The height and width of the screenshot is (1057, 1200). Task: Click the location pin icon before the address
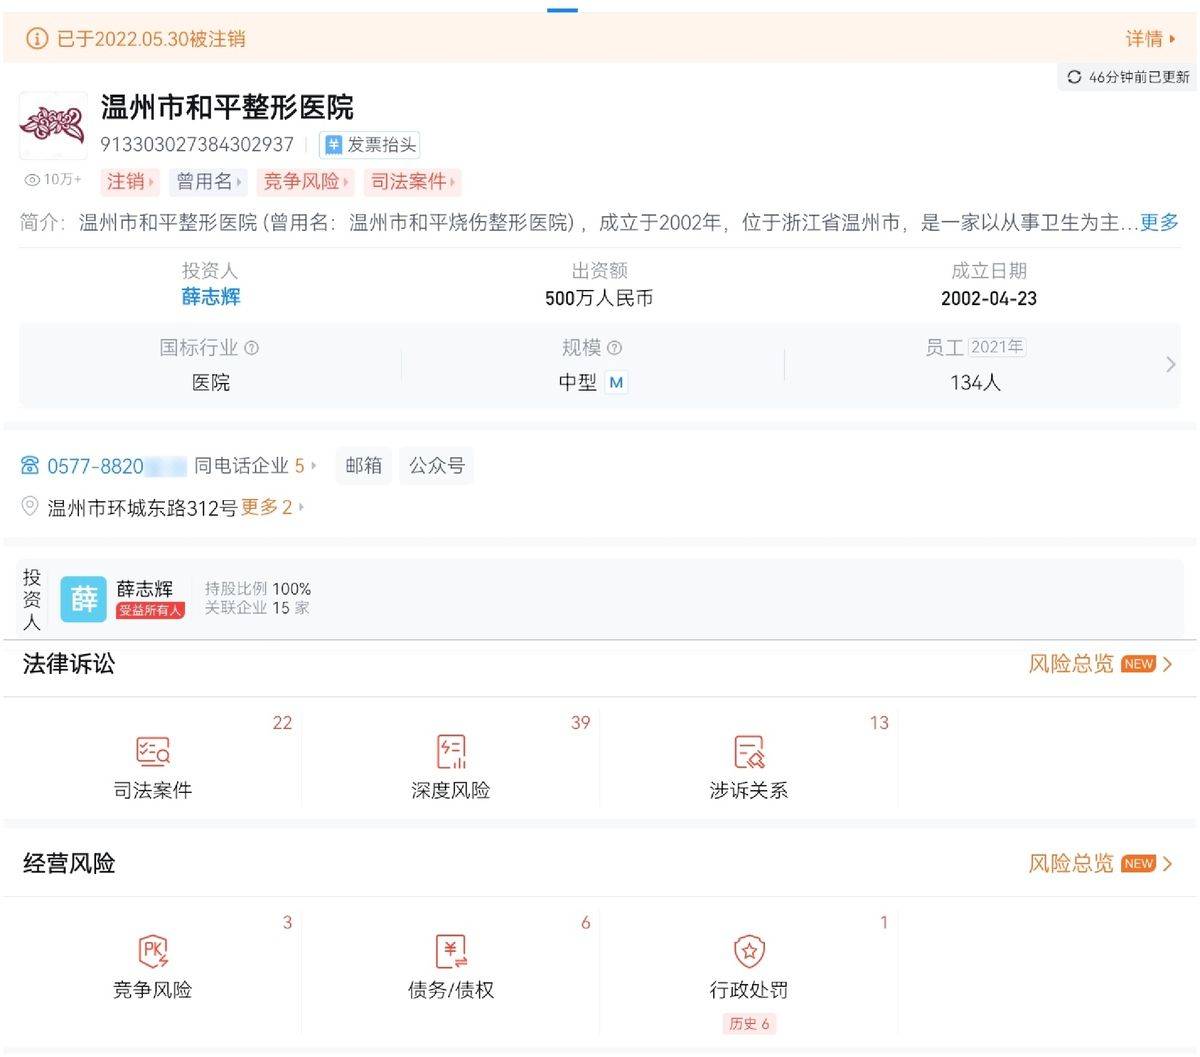tap(32, 507)
